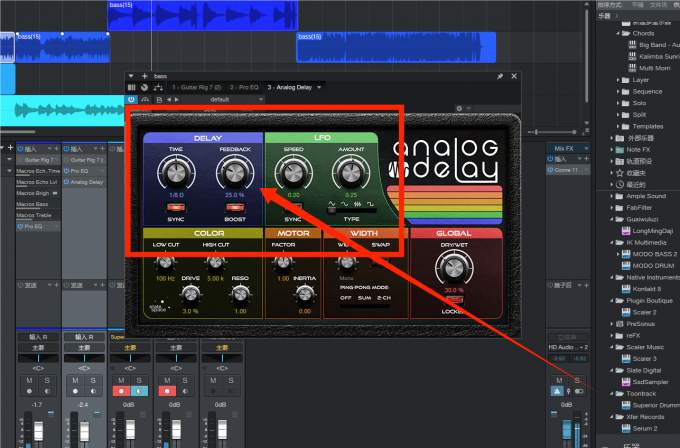Pin the Analog Delay plugin window

pyautogui.click(x=500, y=76)
